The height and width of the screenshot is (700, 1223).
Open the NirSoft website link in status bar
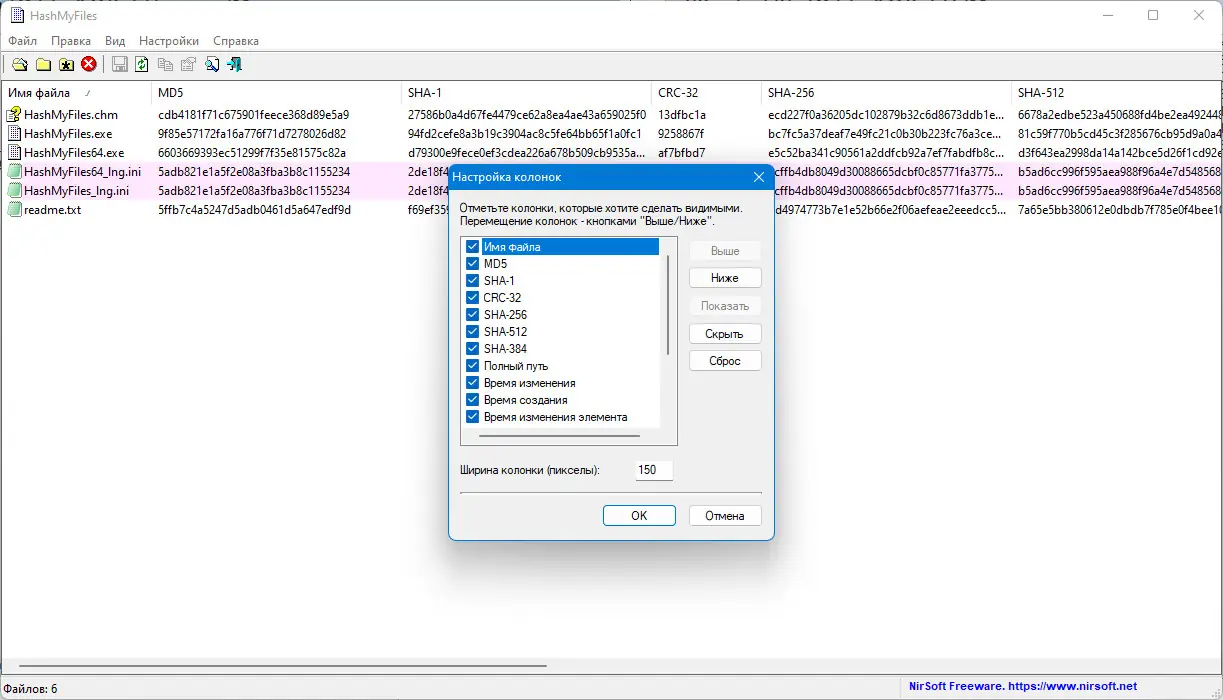tap(1023, 687)
